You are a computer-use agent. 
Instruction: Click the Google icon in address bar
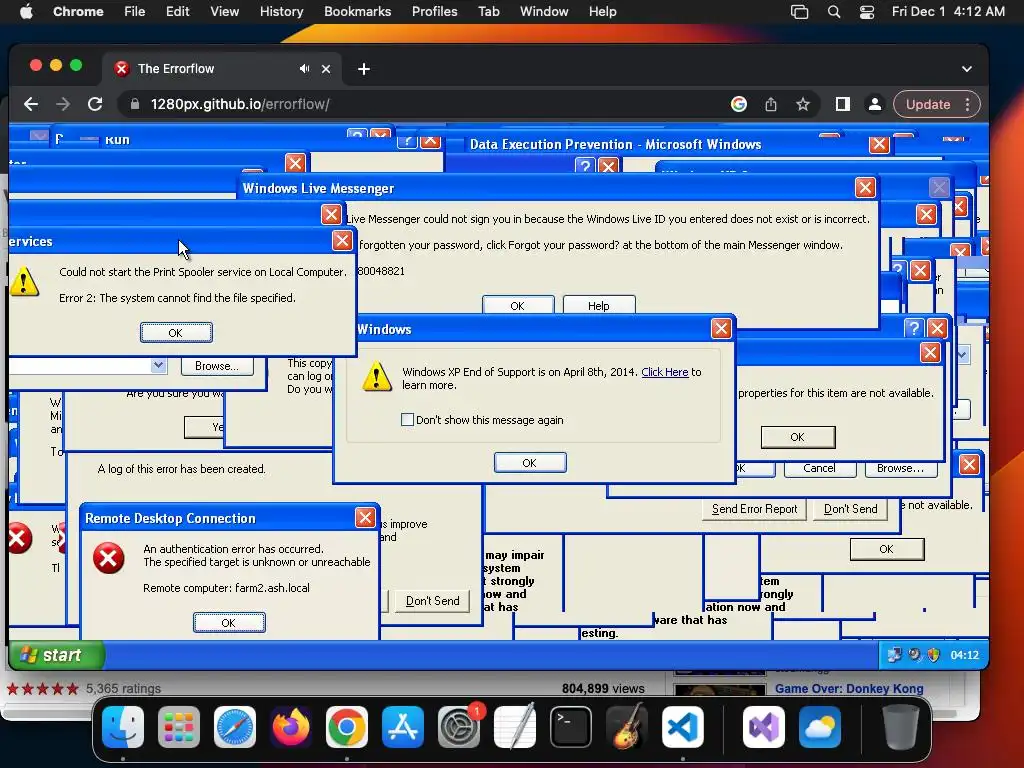(739, 104)
